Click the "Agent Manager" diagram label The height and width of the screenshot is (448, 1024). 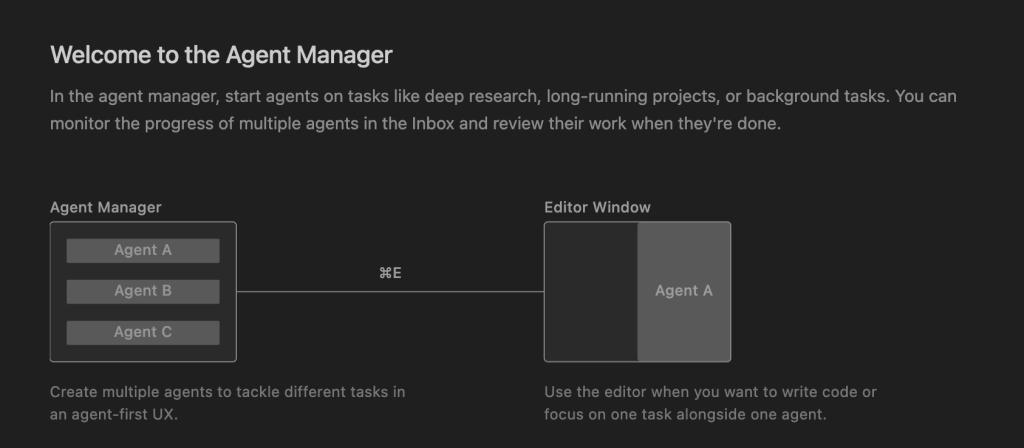tap(106, 207)
